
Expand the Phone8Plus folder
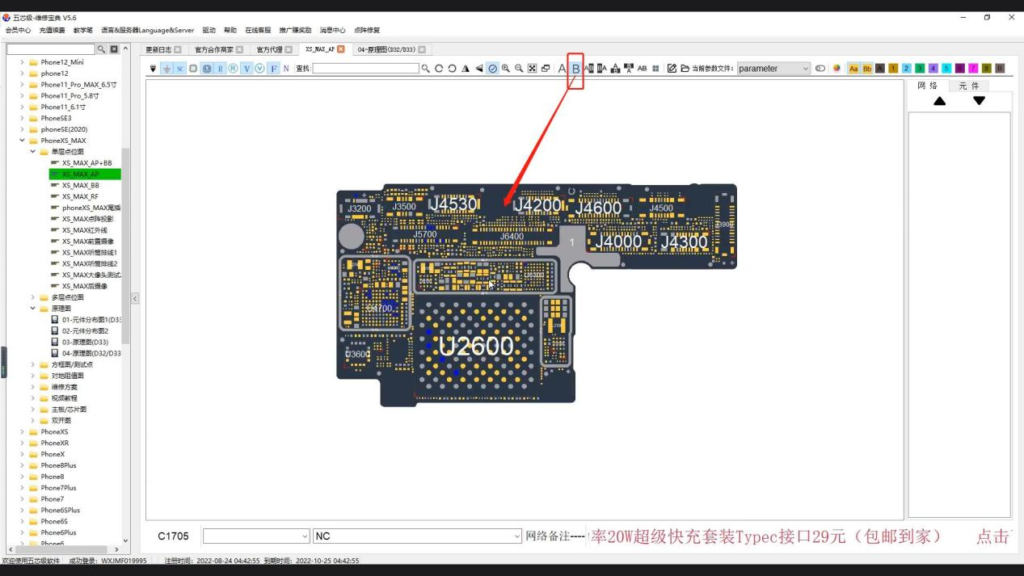pos(22,466)
